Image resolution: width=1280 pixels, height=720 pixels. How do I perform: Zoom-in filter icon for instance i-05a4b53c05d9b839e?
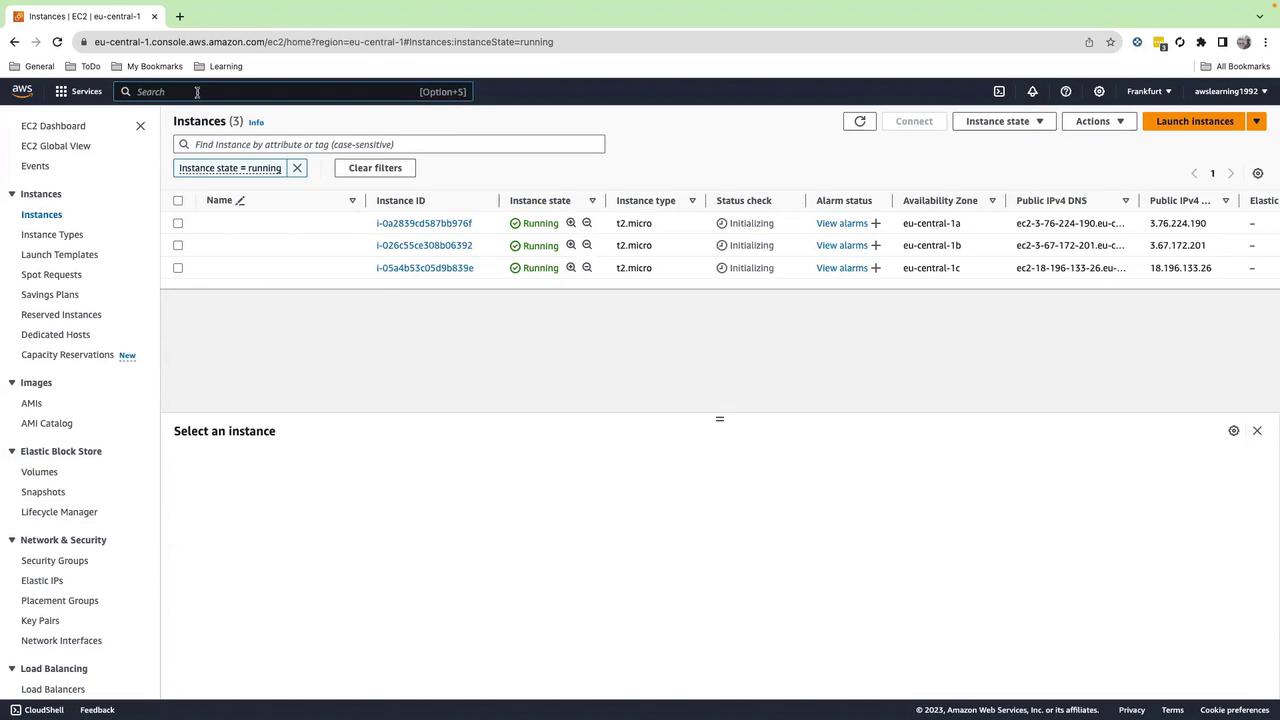[571, 267]
